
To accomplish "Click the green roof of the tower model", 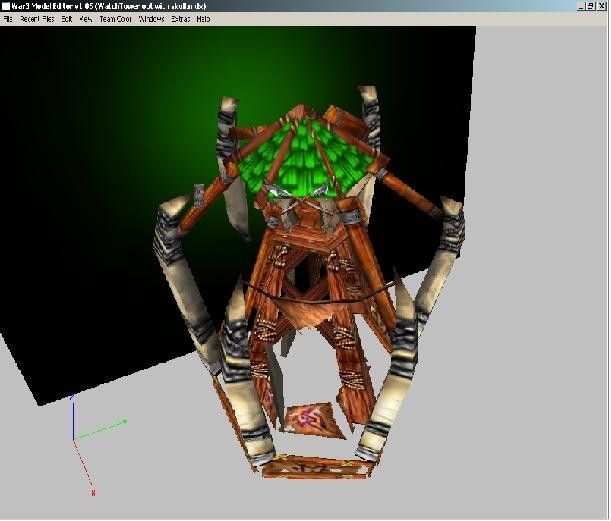I will [308, 160].
